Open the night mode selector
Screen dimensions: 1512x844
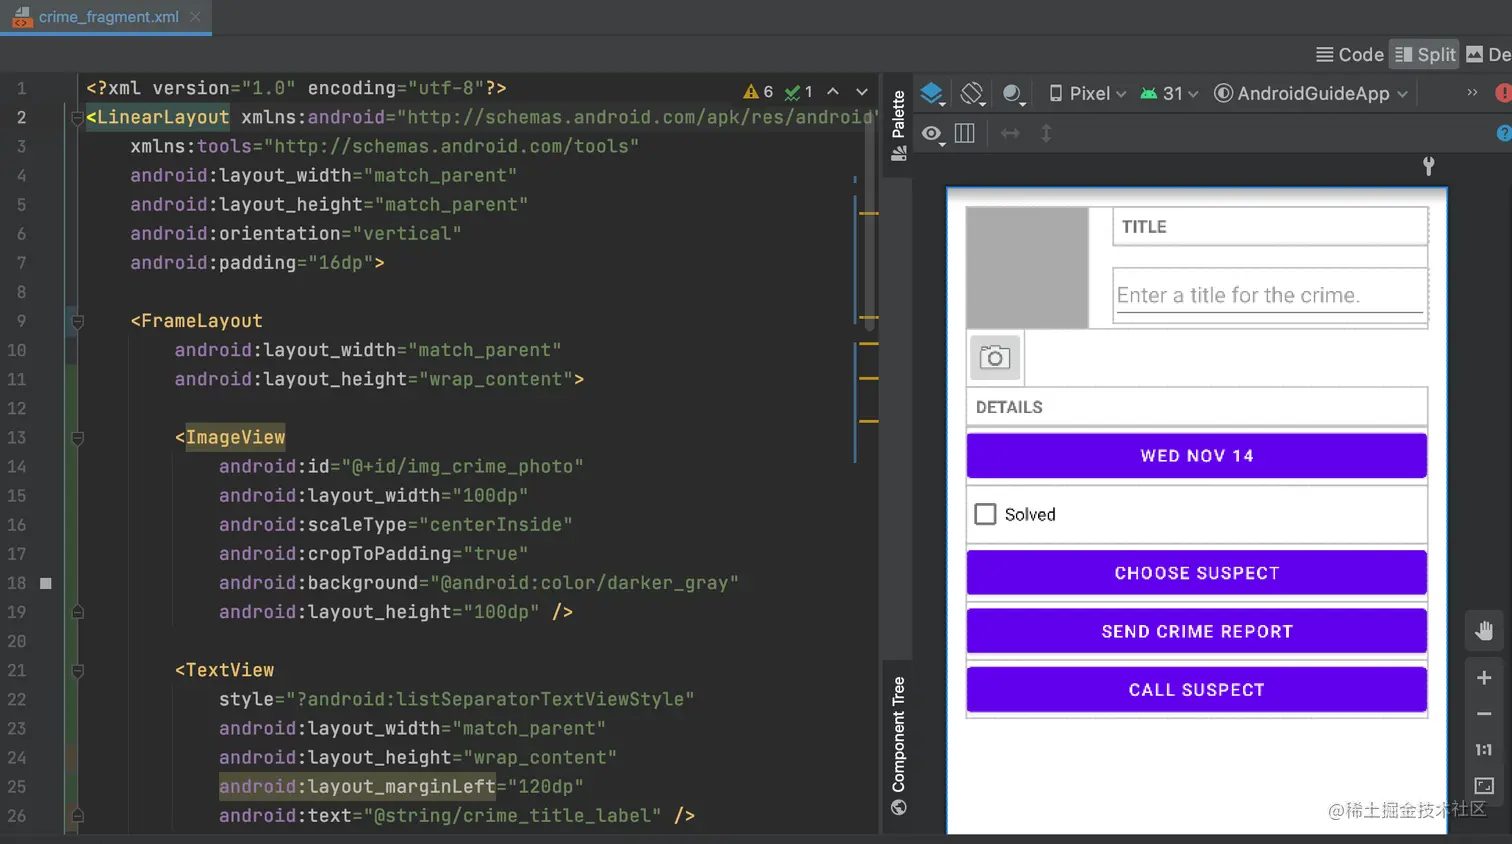1013,94
